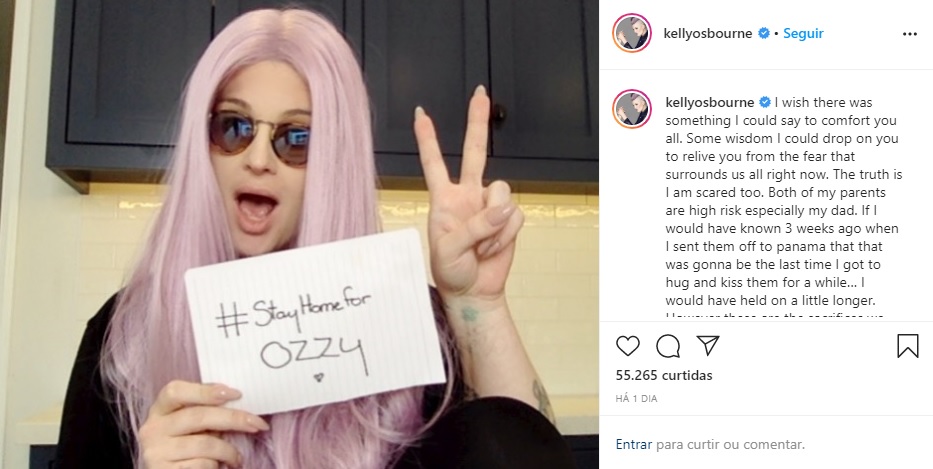Open kellyosbourne username link in the caption
933x469 pixels.
pyautogui.click(x=710, y=102)
